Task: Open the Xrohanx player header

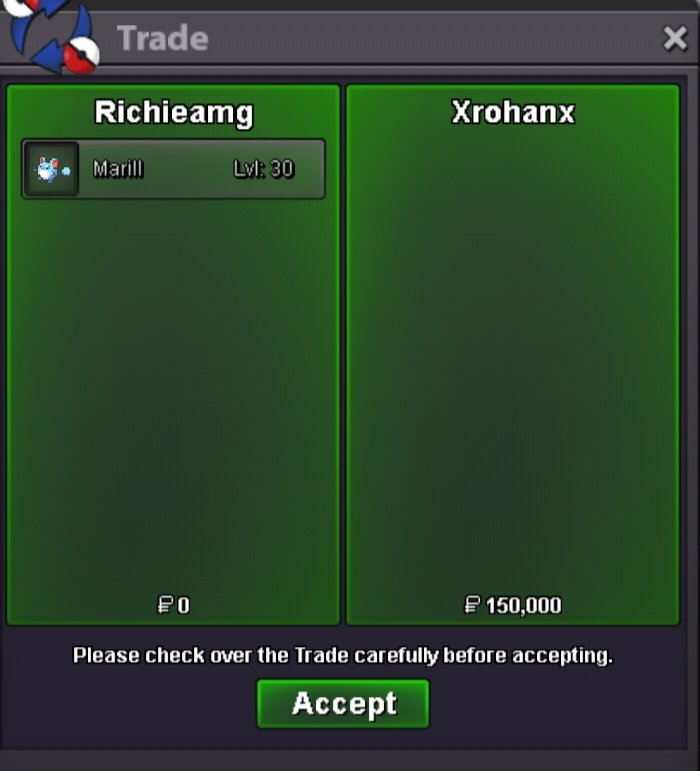Action: 513,113
